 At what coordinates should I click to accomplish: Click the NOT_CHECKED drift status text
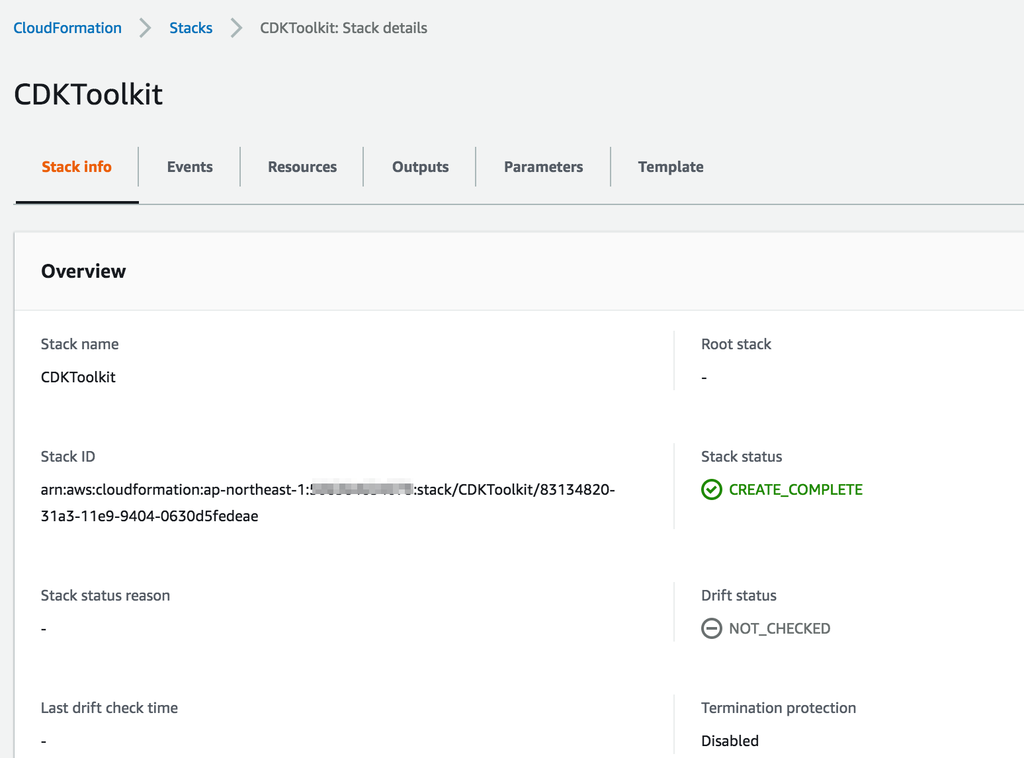pyautogui.click(x=780, y=629)
